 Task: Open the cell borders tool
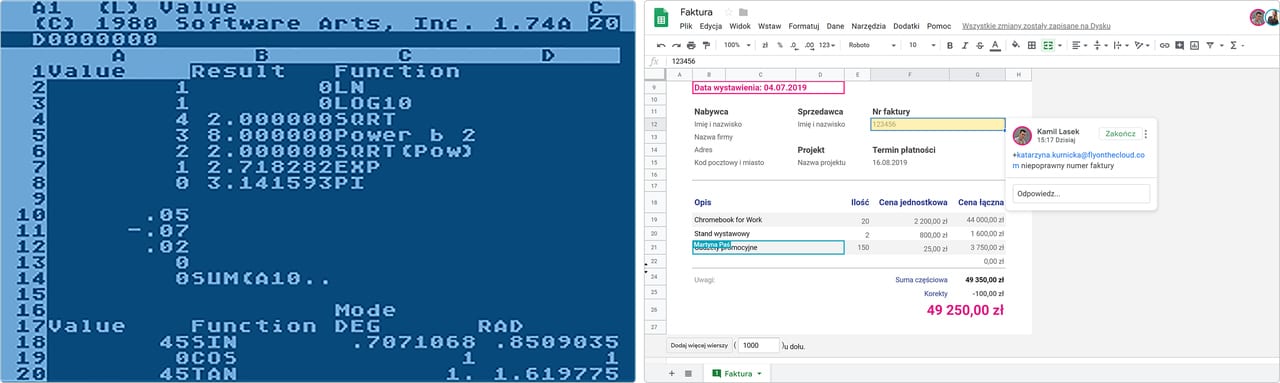point(1032,45)
